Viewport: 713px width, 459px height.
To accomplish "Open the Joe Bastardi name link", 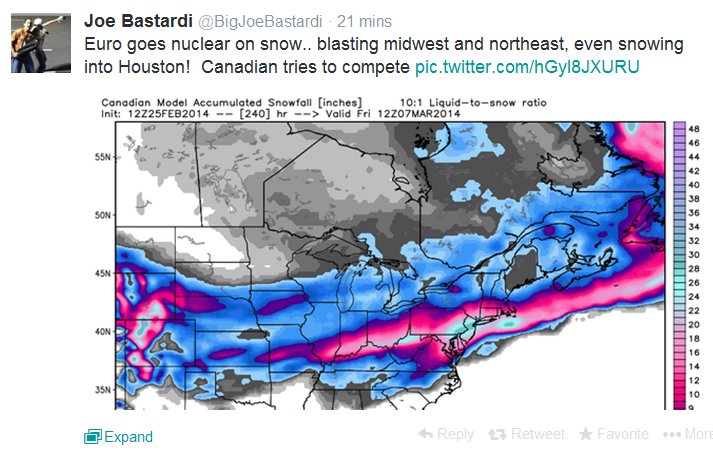I will [x=139, y=21].
